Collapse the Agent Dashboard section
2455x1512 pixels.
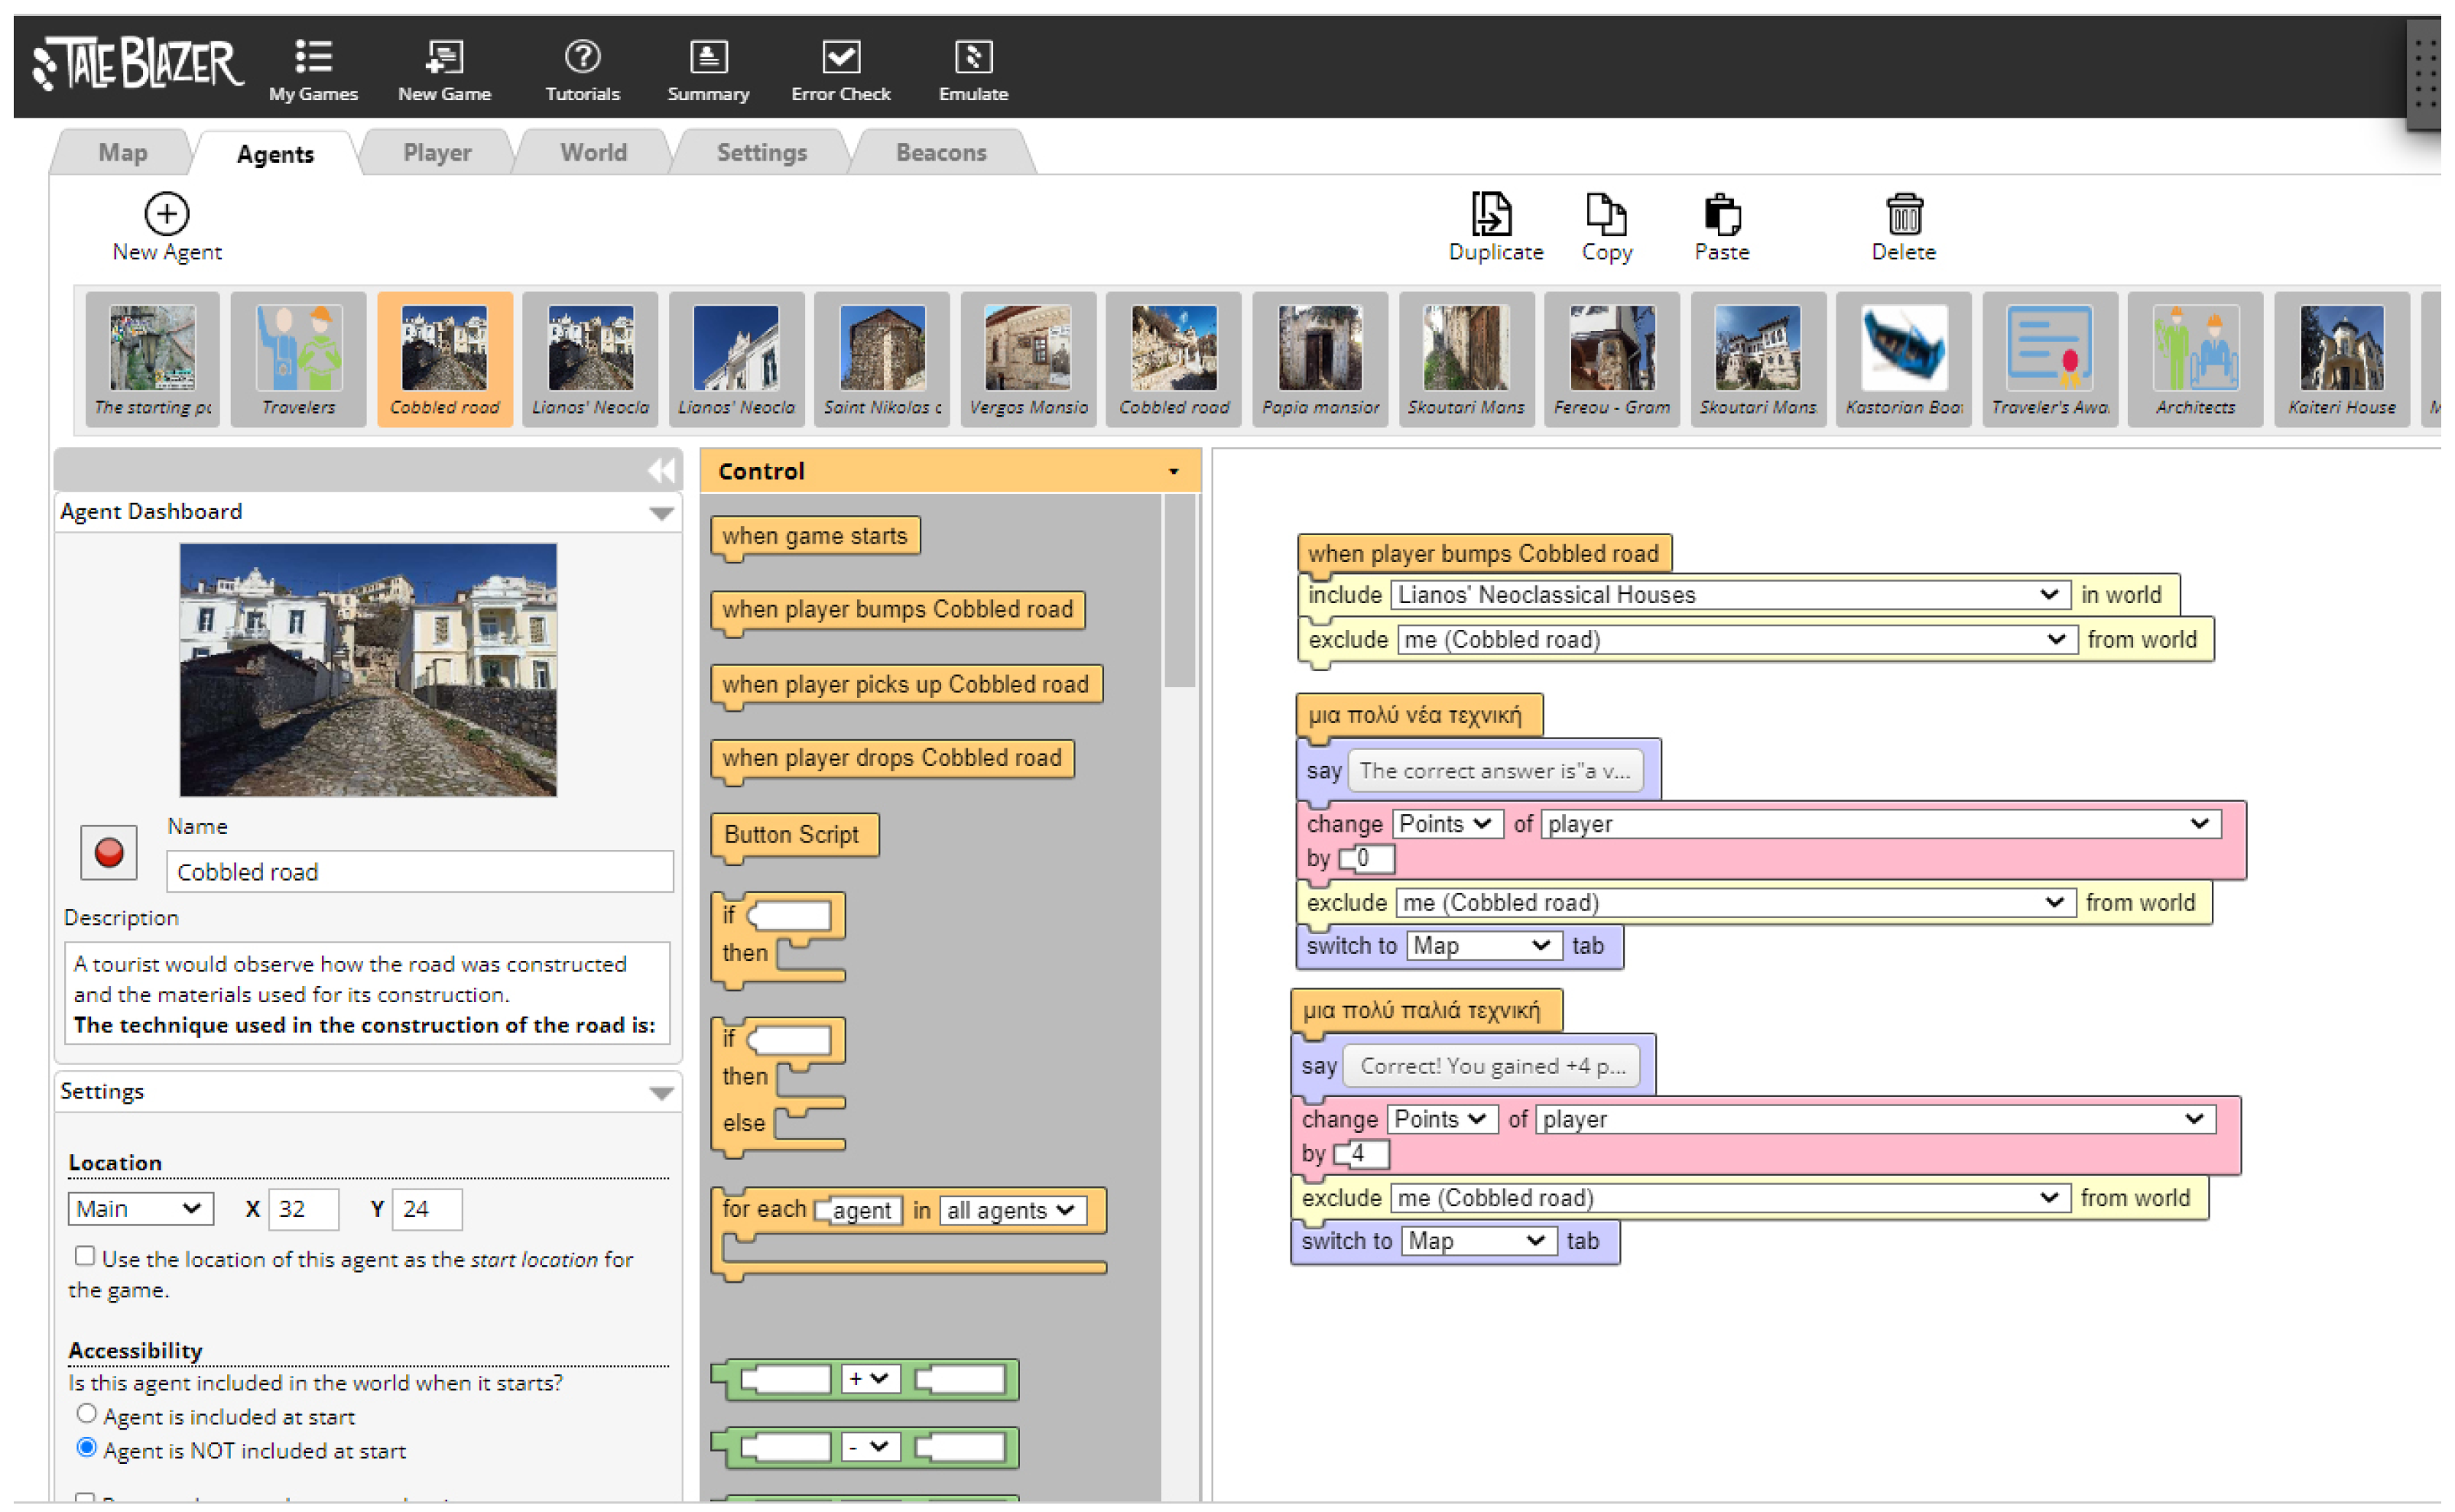[661, 513]
